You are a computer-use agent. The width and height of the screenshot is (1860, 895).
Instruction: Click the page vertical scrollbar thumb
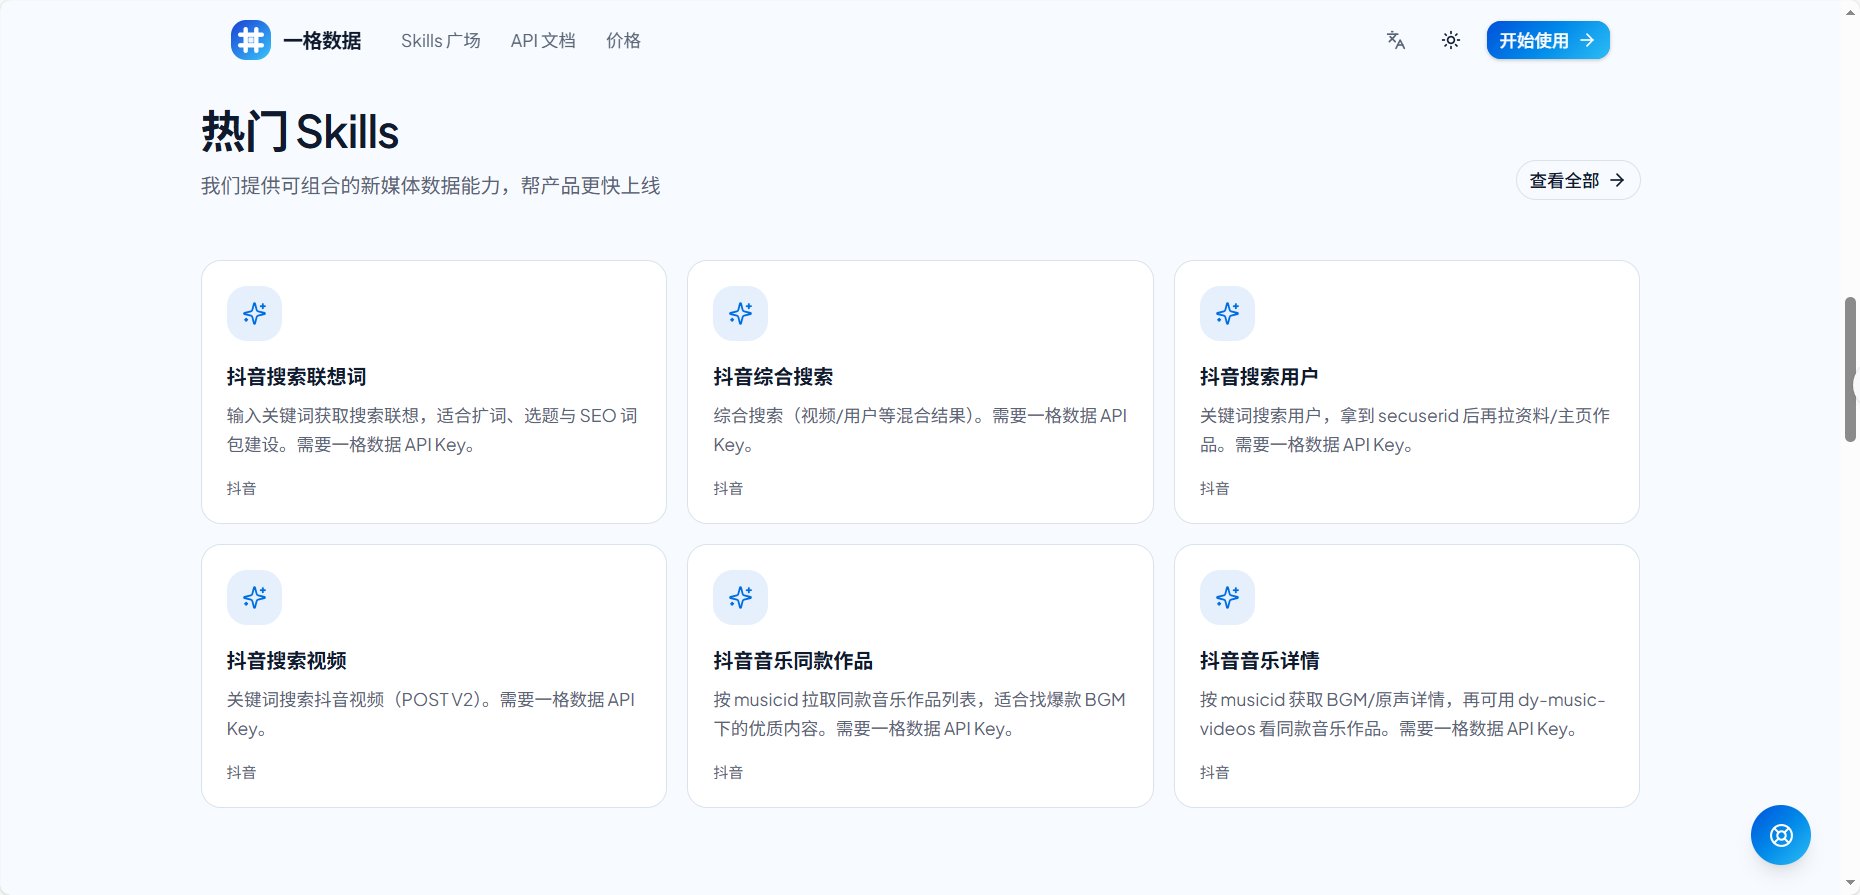pyautogui.click(x=1850, y=369)
